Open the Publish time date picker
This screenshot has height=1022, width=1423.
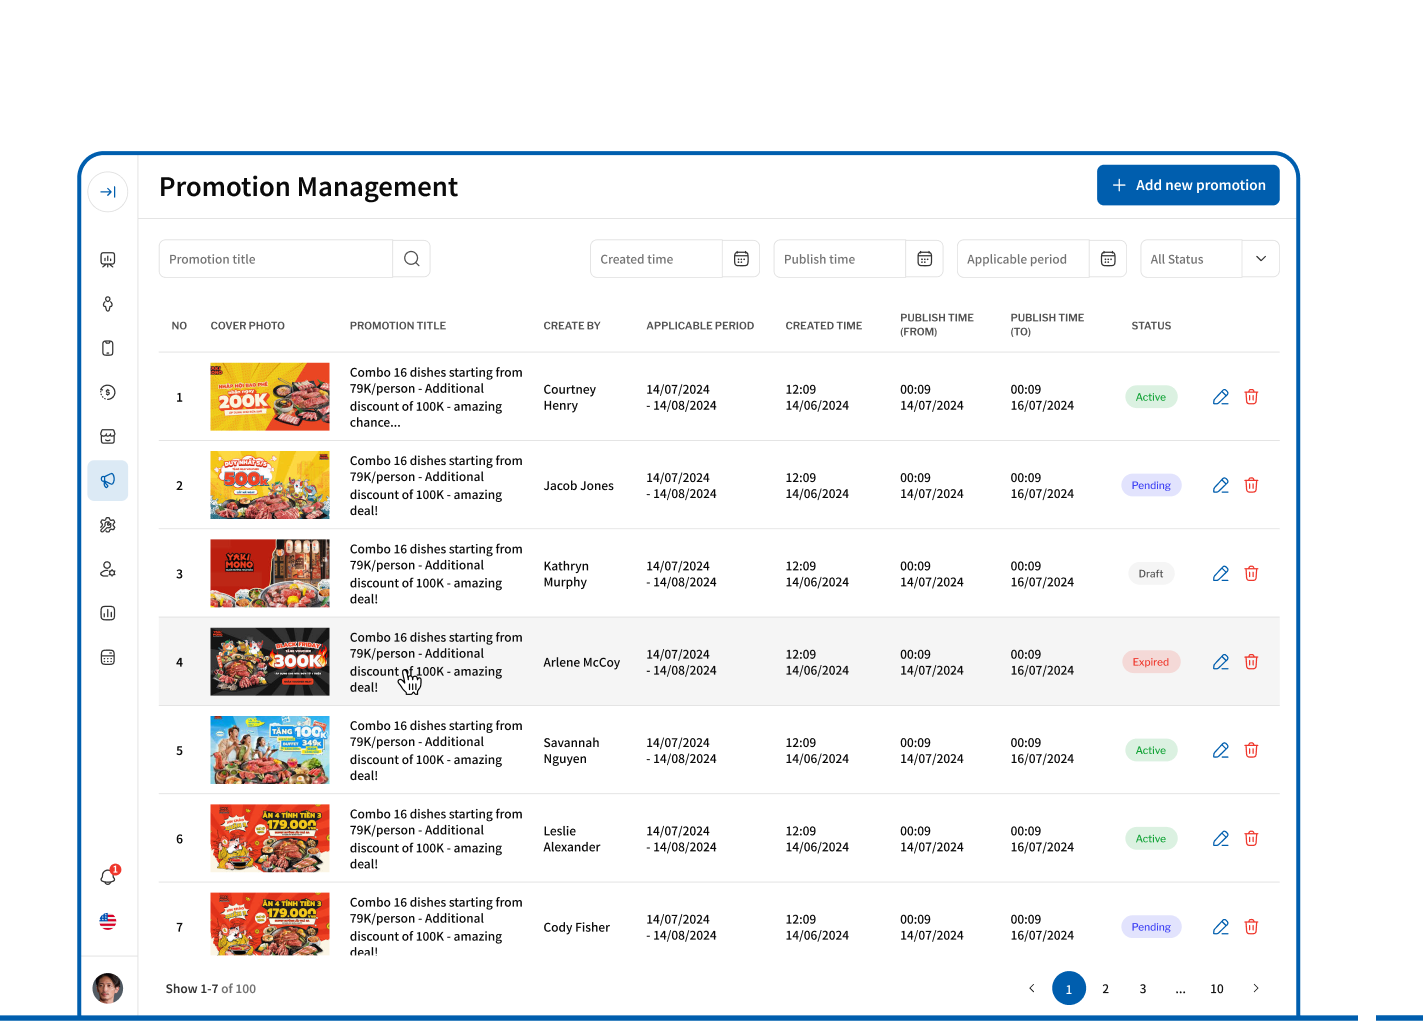924,259
